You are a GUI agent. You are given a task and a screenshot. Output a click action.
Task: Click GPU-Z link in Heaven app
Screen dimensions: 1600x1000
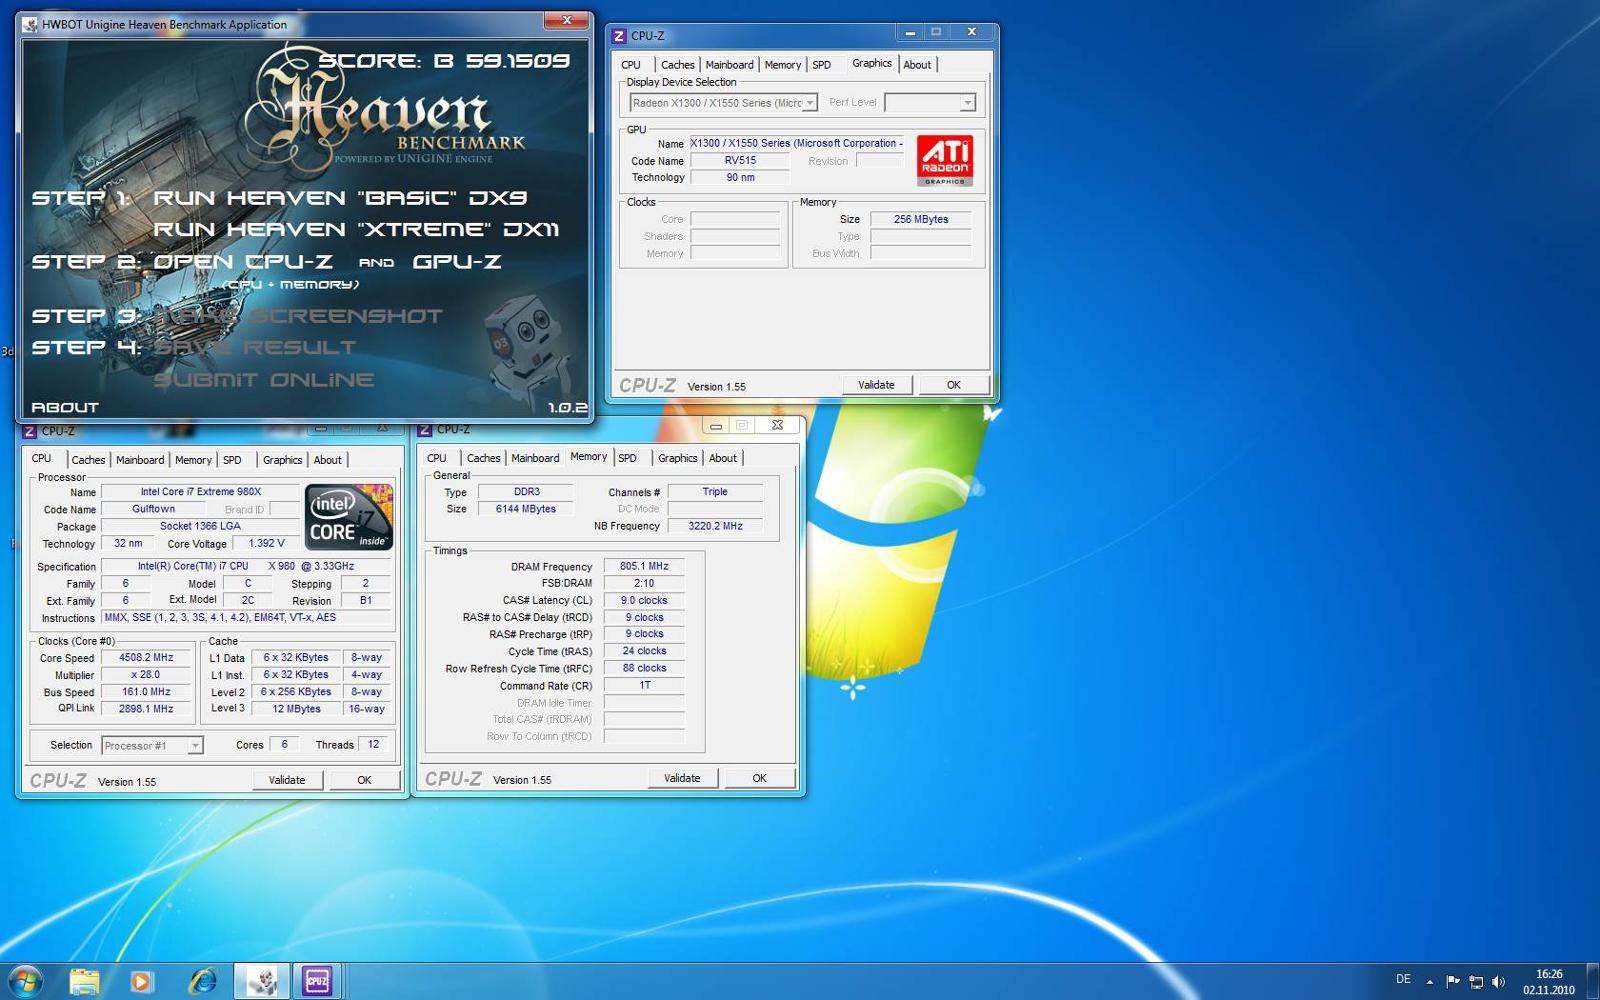(x=457, y=262)
